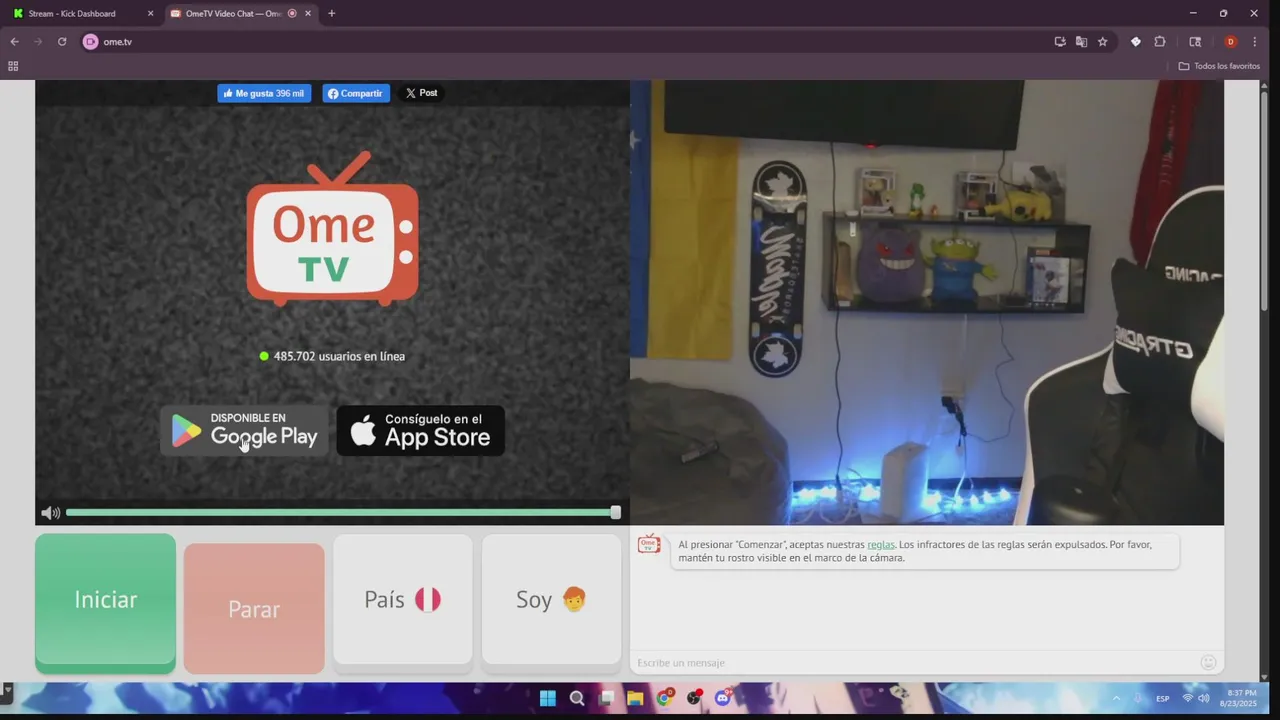Click the Facebook Compartir button
This screenshot has height=720, width=1280.
356,93
